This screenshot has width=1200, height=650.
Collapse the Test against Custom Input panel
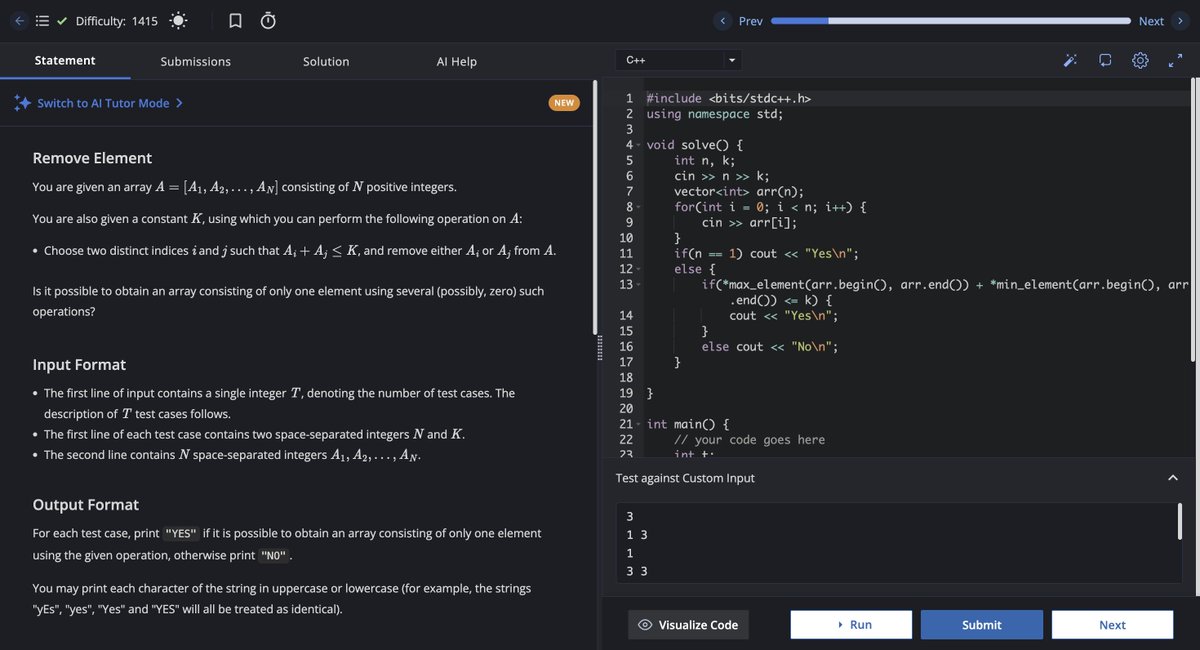(x=1172, y=477)
